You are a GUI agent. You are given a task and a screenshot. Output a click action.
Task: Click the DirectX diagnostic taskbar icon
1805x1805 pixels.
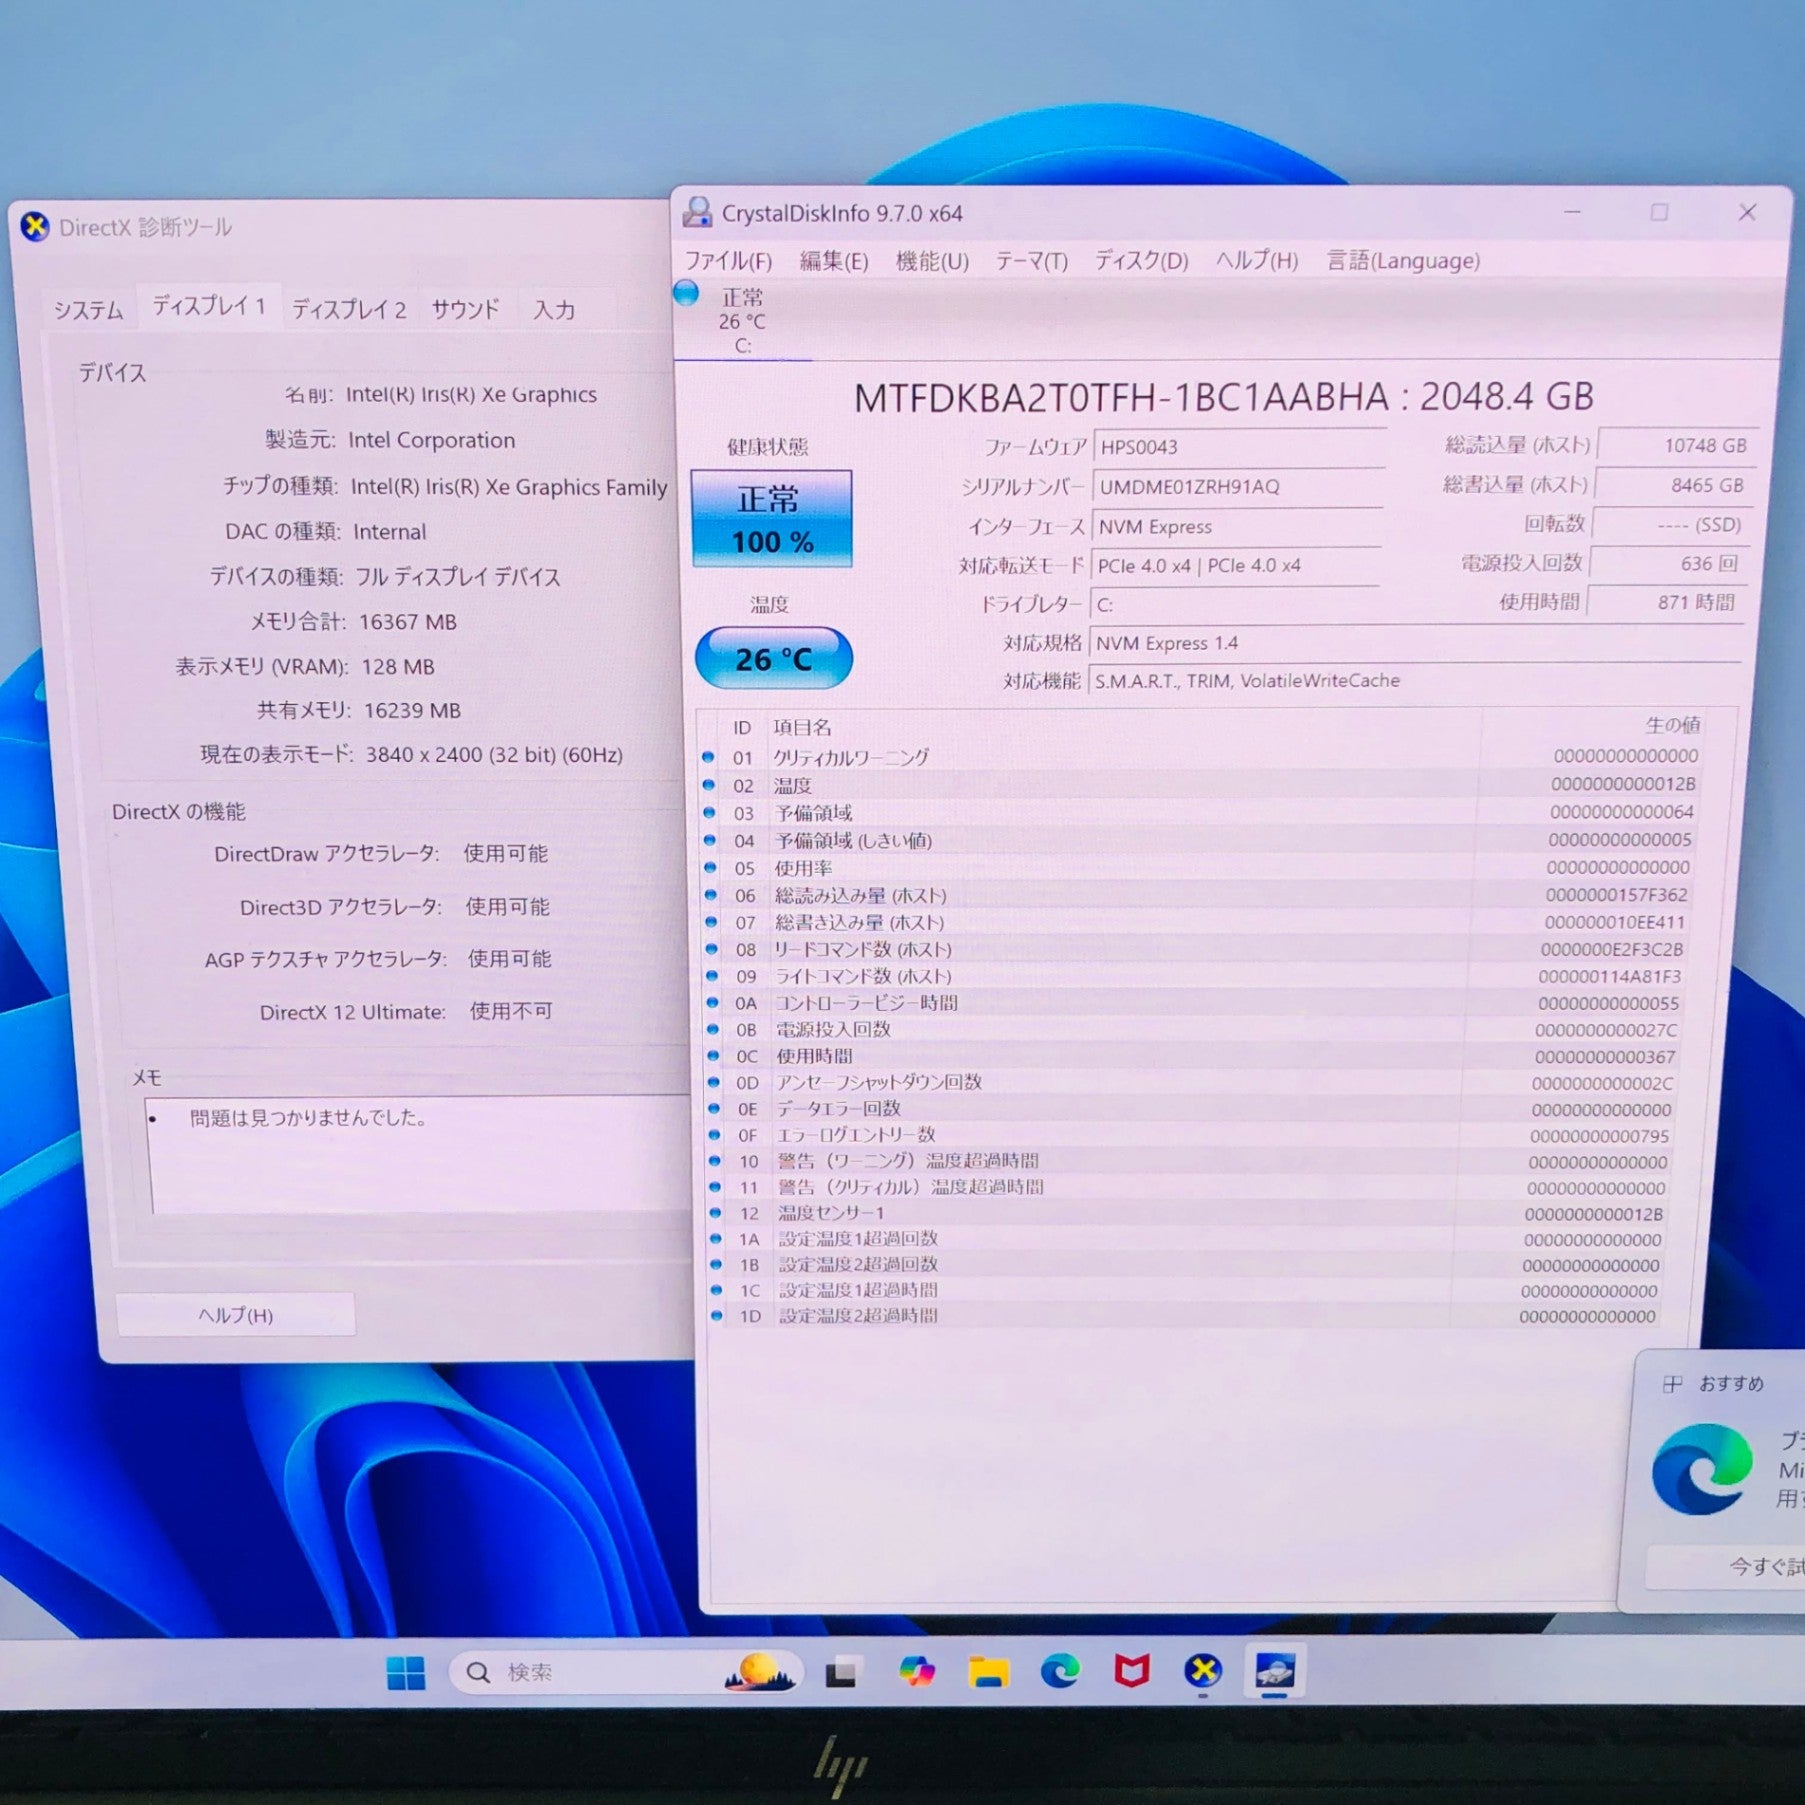point(1203,1670)
